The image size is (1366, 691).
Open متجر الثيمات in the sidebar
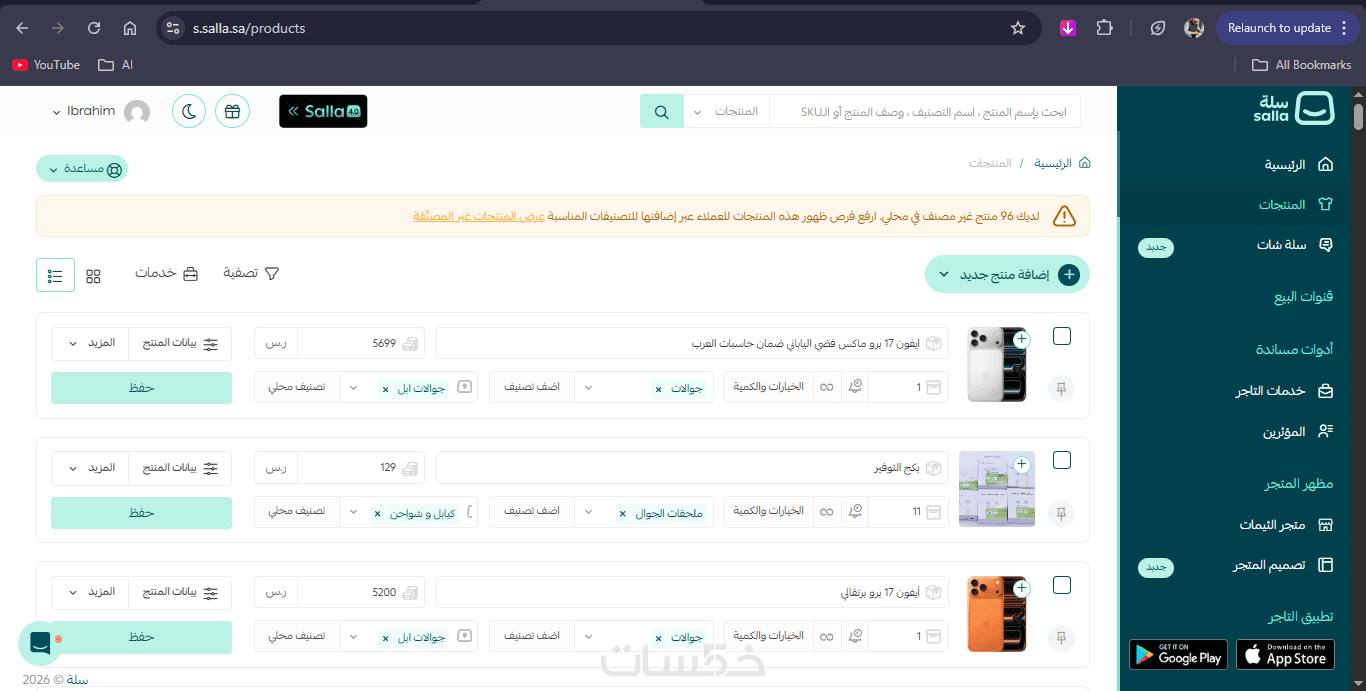pos(1286,524)
